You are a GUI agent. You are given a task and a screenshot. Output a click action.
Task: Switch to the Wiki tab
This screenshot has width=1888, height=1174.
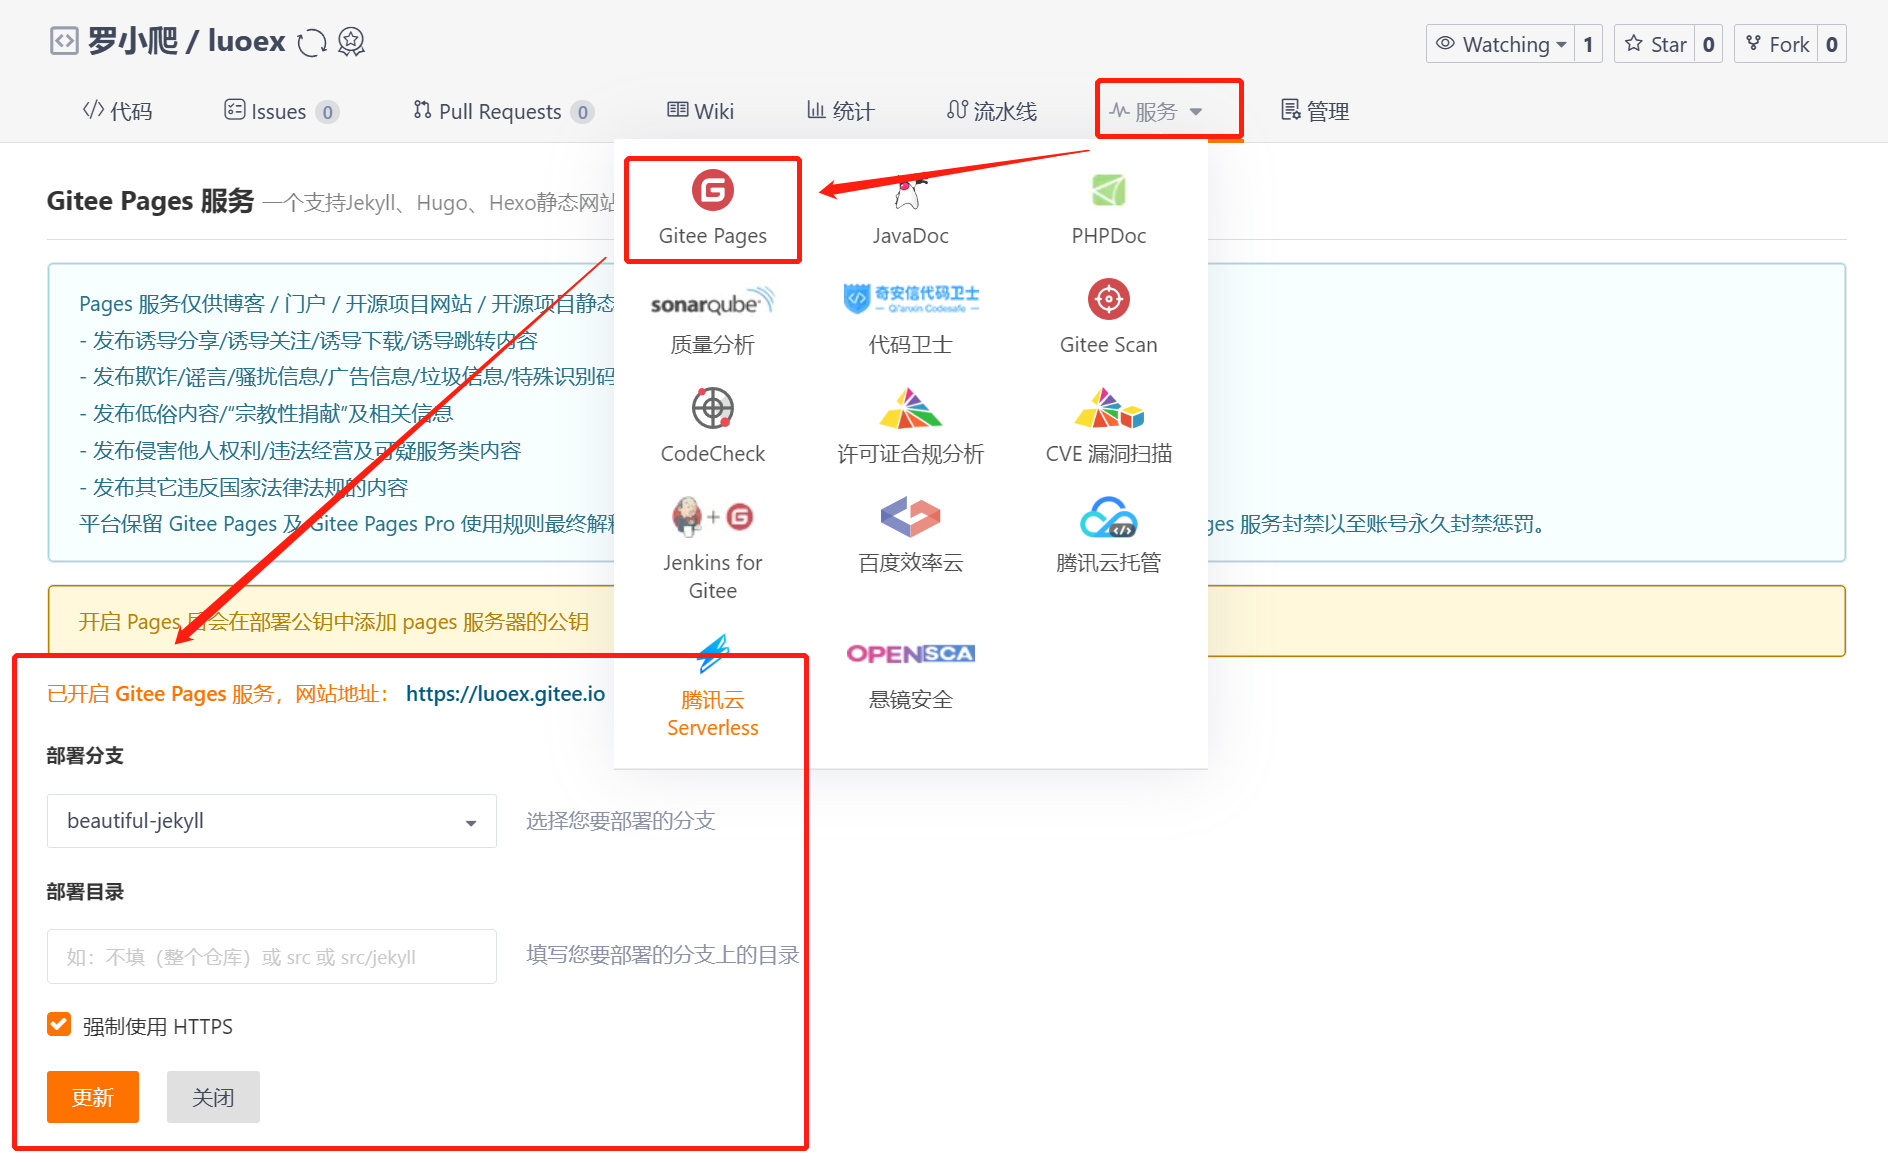pyautogui.click(x=700, y=111)
